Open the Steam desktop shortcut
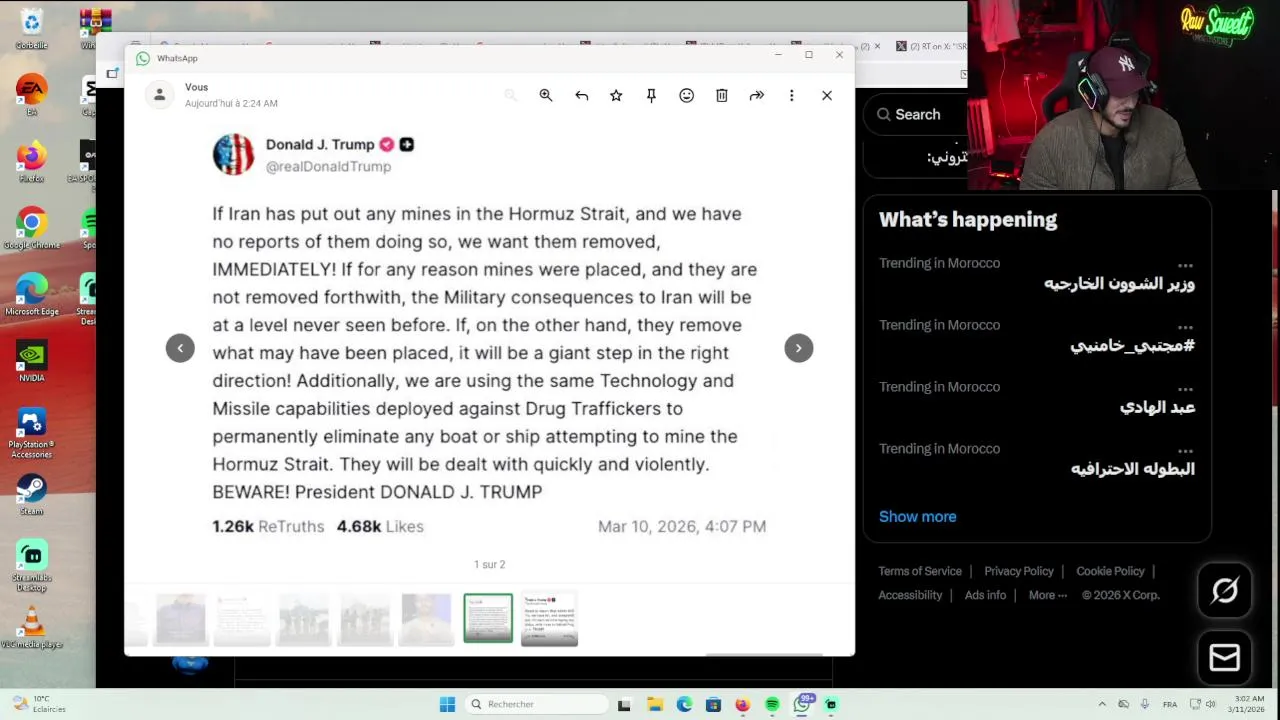Viewport: 1280px width, 720px height. point(31,494)
